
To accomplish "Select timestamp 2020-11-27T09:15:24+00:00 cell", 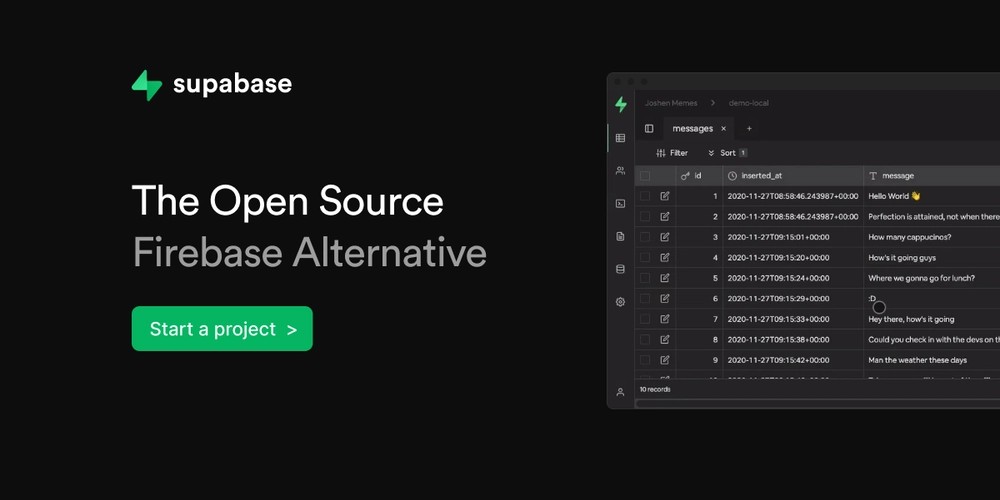I will point(793,277).
